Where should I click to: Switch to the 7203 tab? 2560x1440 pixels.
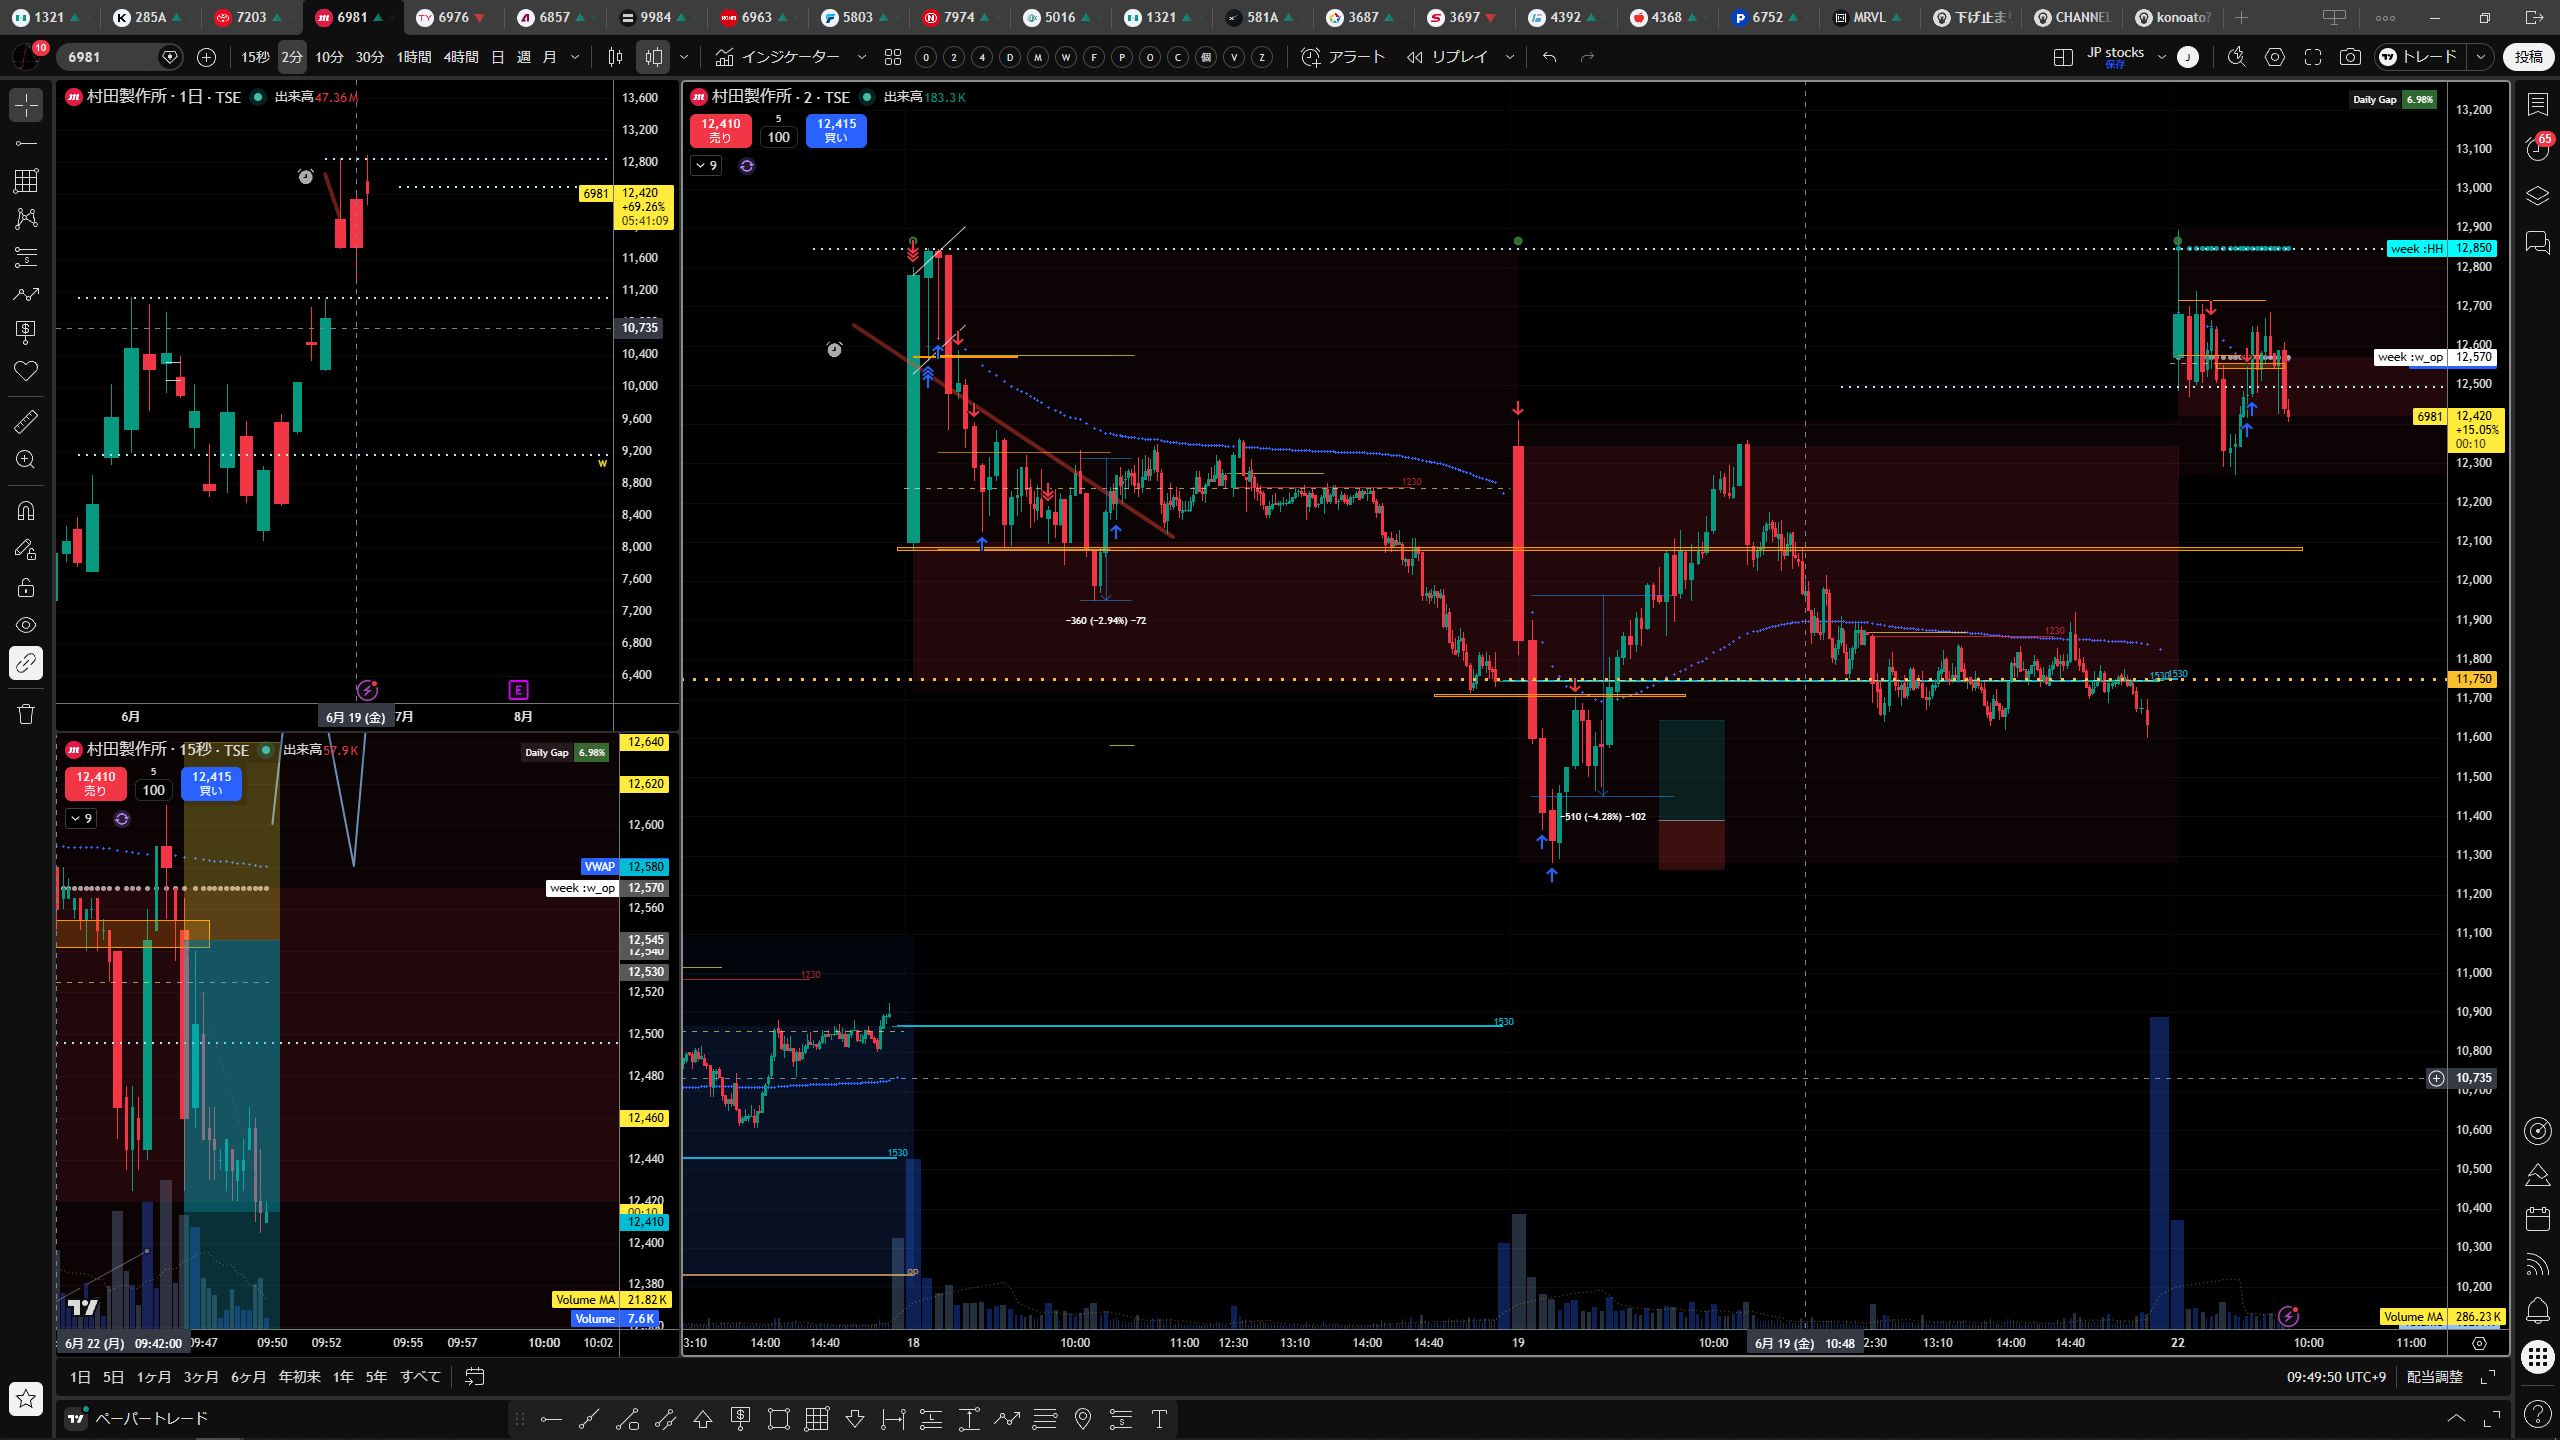[x=251, y=17]
